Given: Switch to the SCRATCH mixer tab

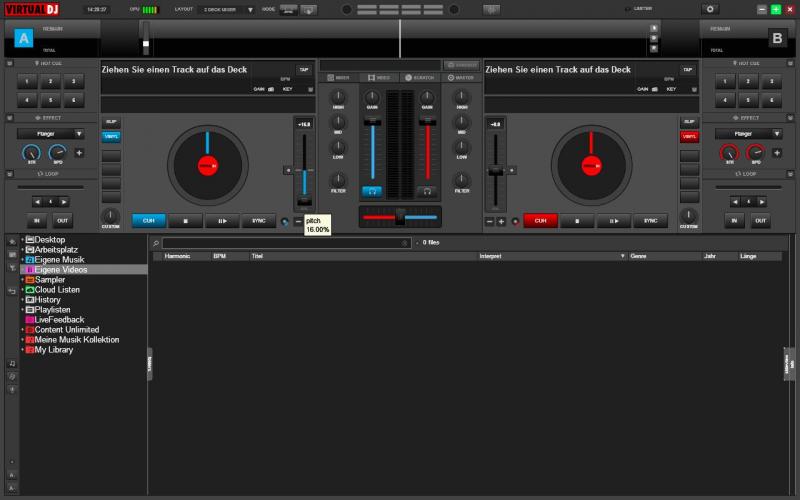Looking at the screenshot, I should click(x=419, y=77).
